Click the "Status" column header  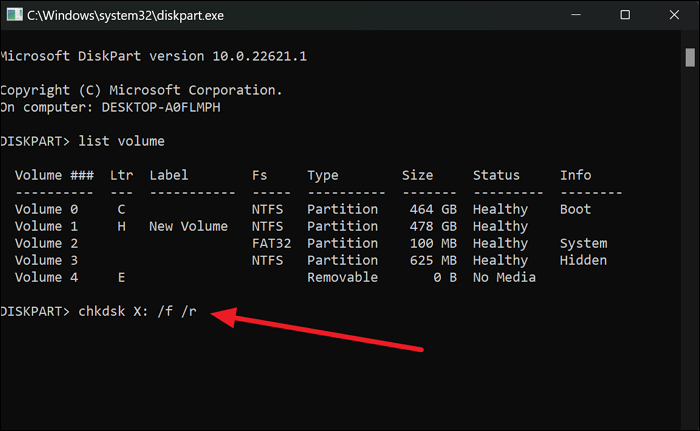[x=498, y=176]
